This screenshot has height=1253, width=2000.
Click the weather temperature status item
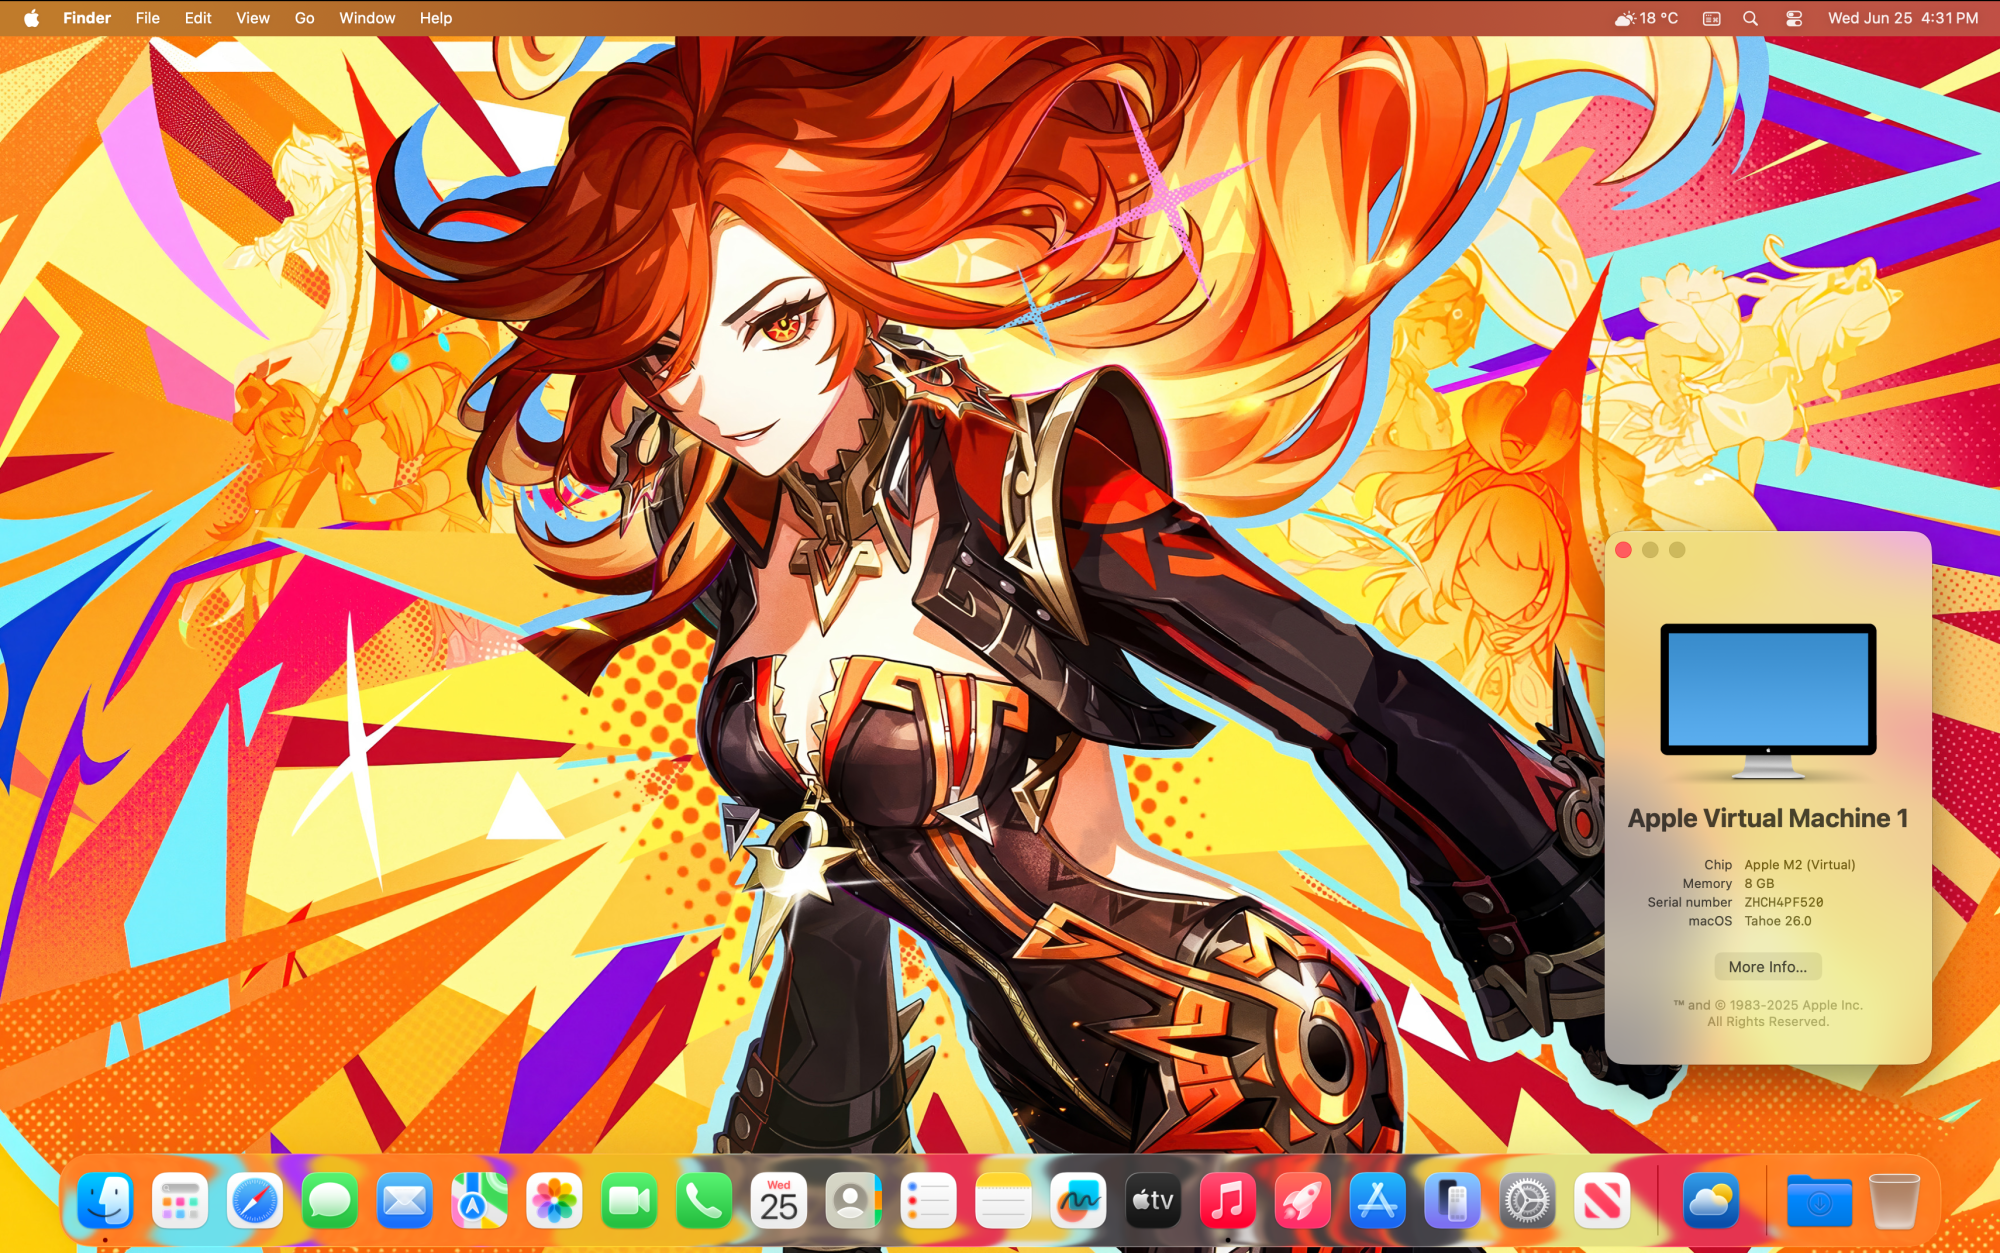pos(1646,18)
